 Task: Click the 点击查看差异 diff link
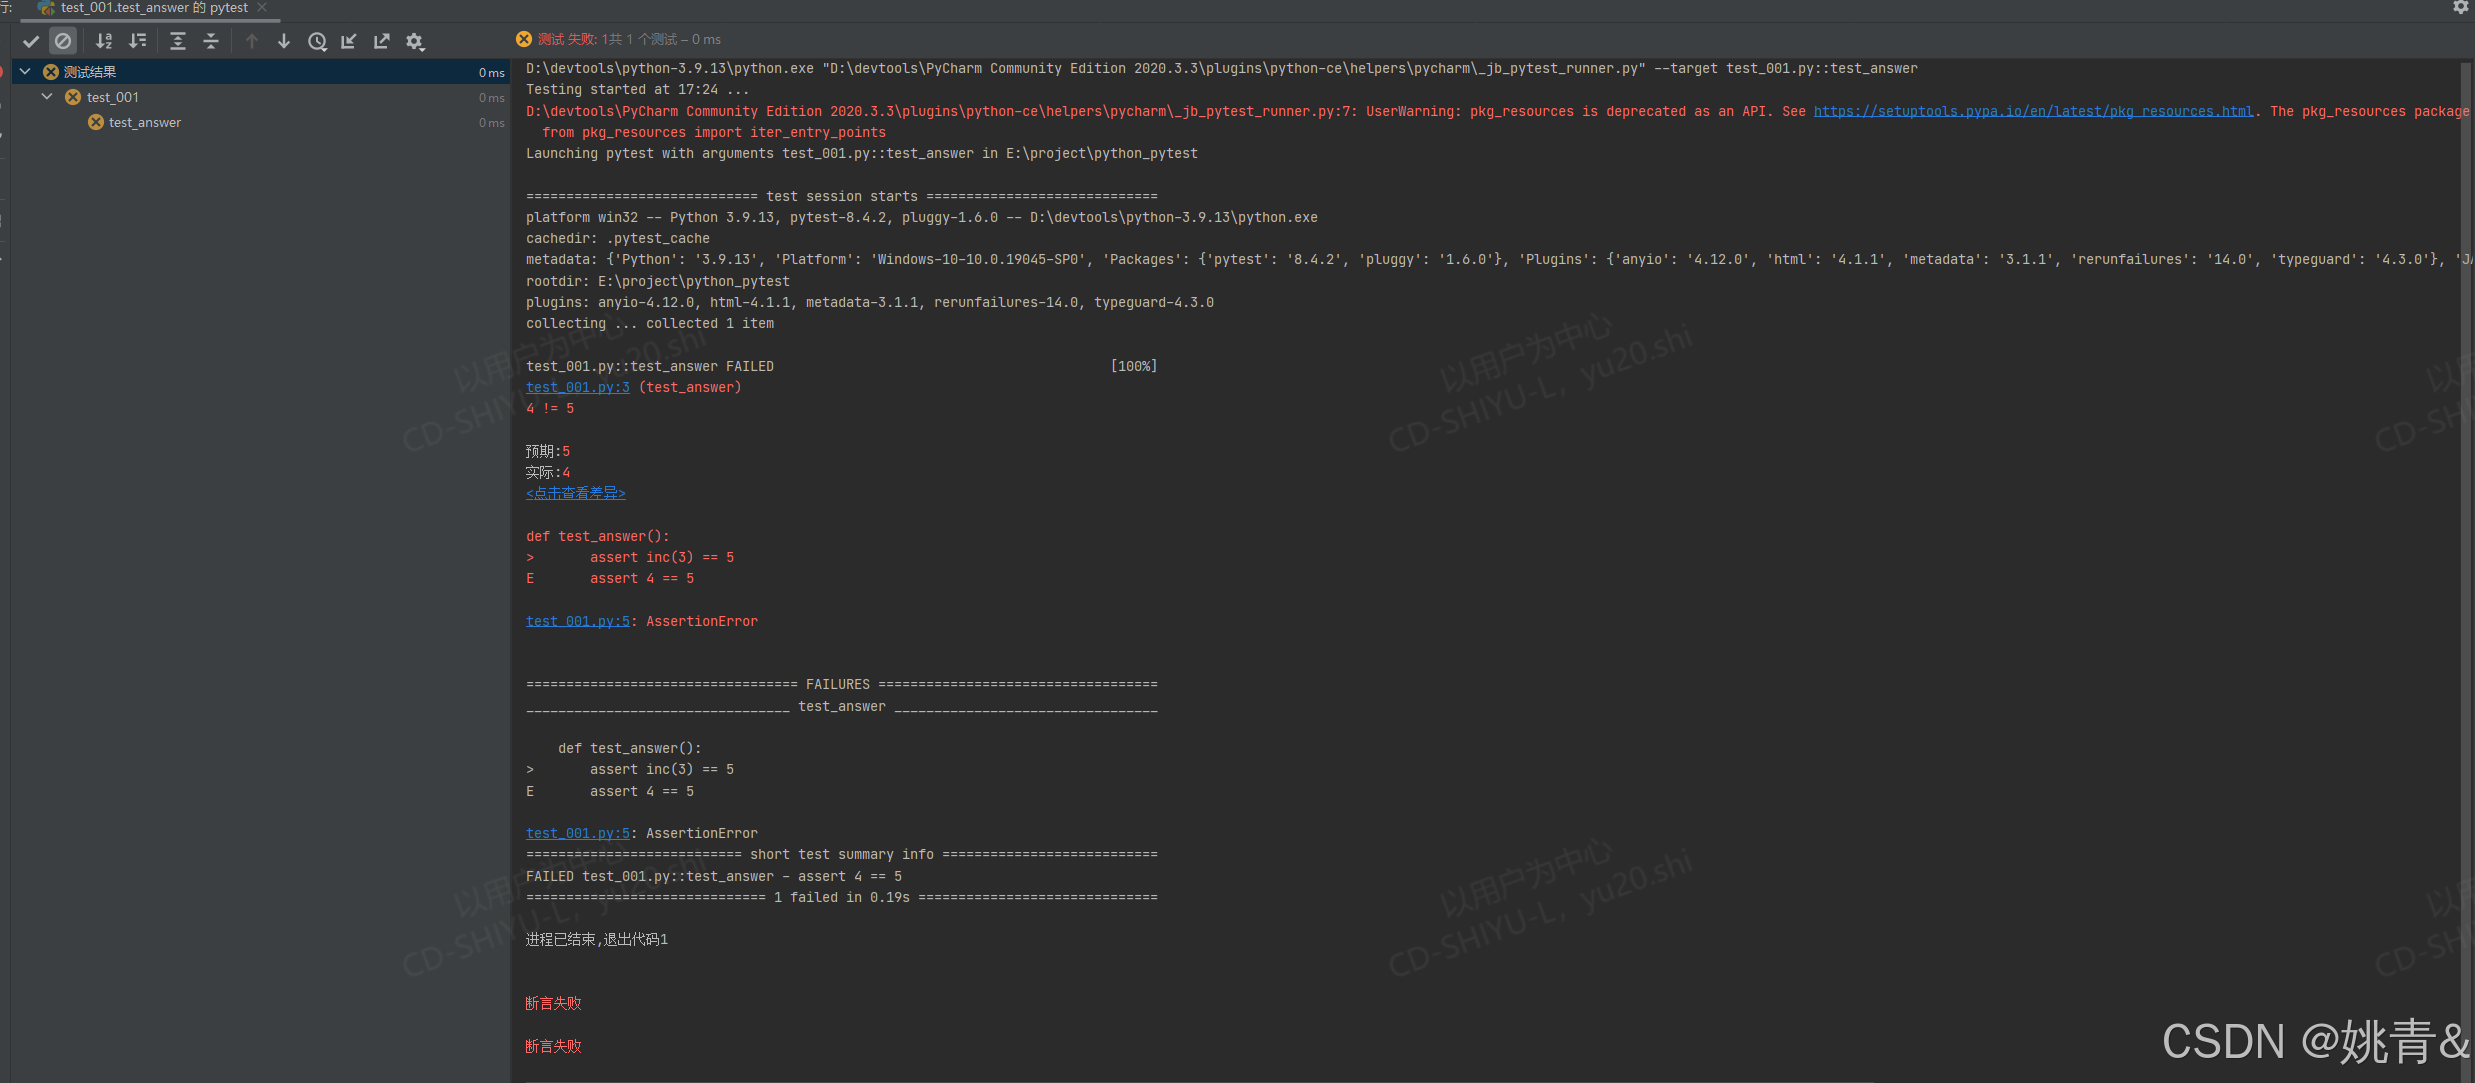pos(575,493)
